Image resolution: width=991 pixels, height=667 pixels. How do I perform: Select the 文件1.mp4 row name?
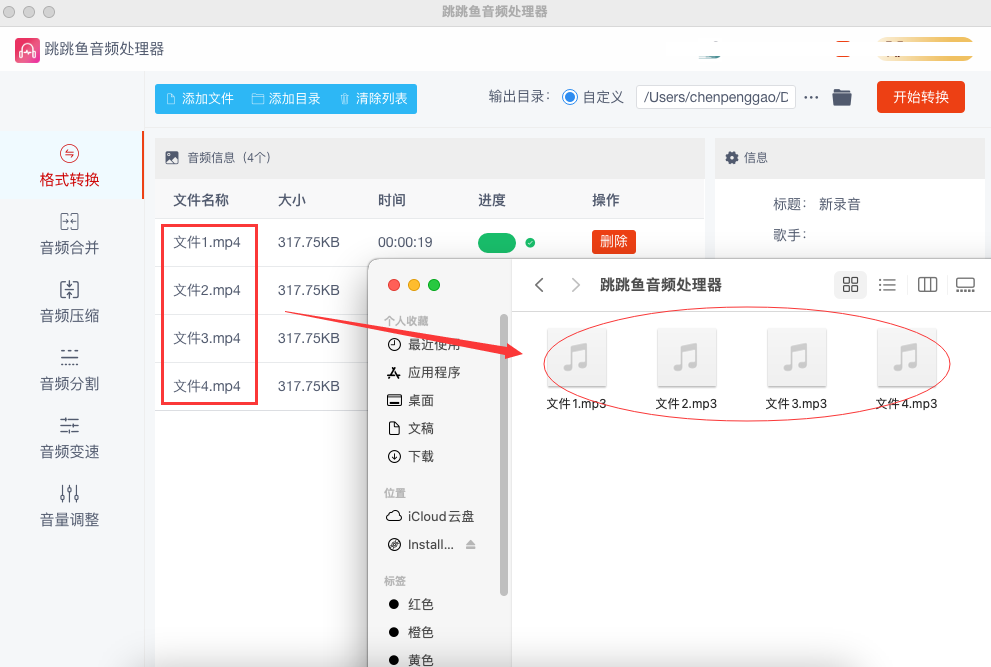[x=207, y=242]
